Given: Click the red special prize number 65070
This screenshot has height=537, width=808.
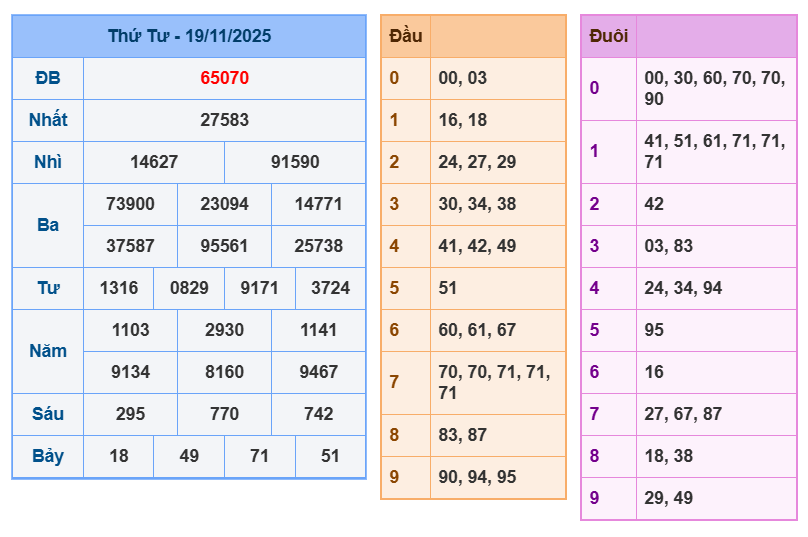Looking at the screenshot, I should (x=225, y=78).
